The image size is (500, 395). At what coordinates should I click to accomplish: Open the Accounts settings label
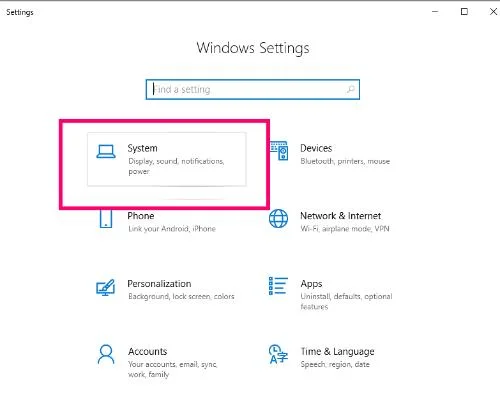click(x=148, y=351)
